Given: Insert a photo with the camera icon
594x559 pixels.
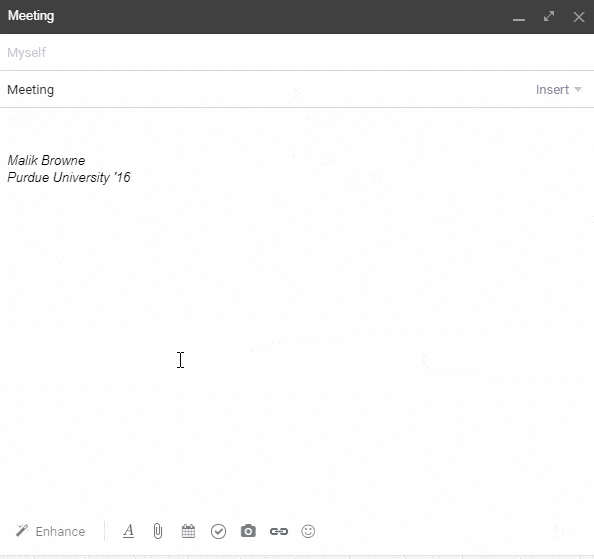Looking at the screenshot, I should pos(248,531).
